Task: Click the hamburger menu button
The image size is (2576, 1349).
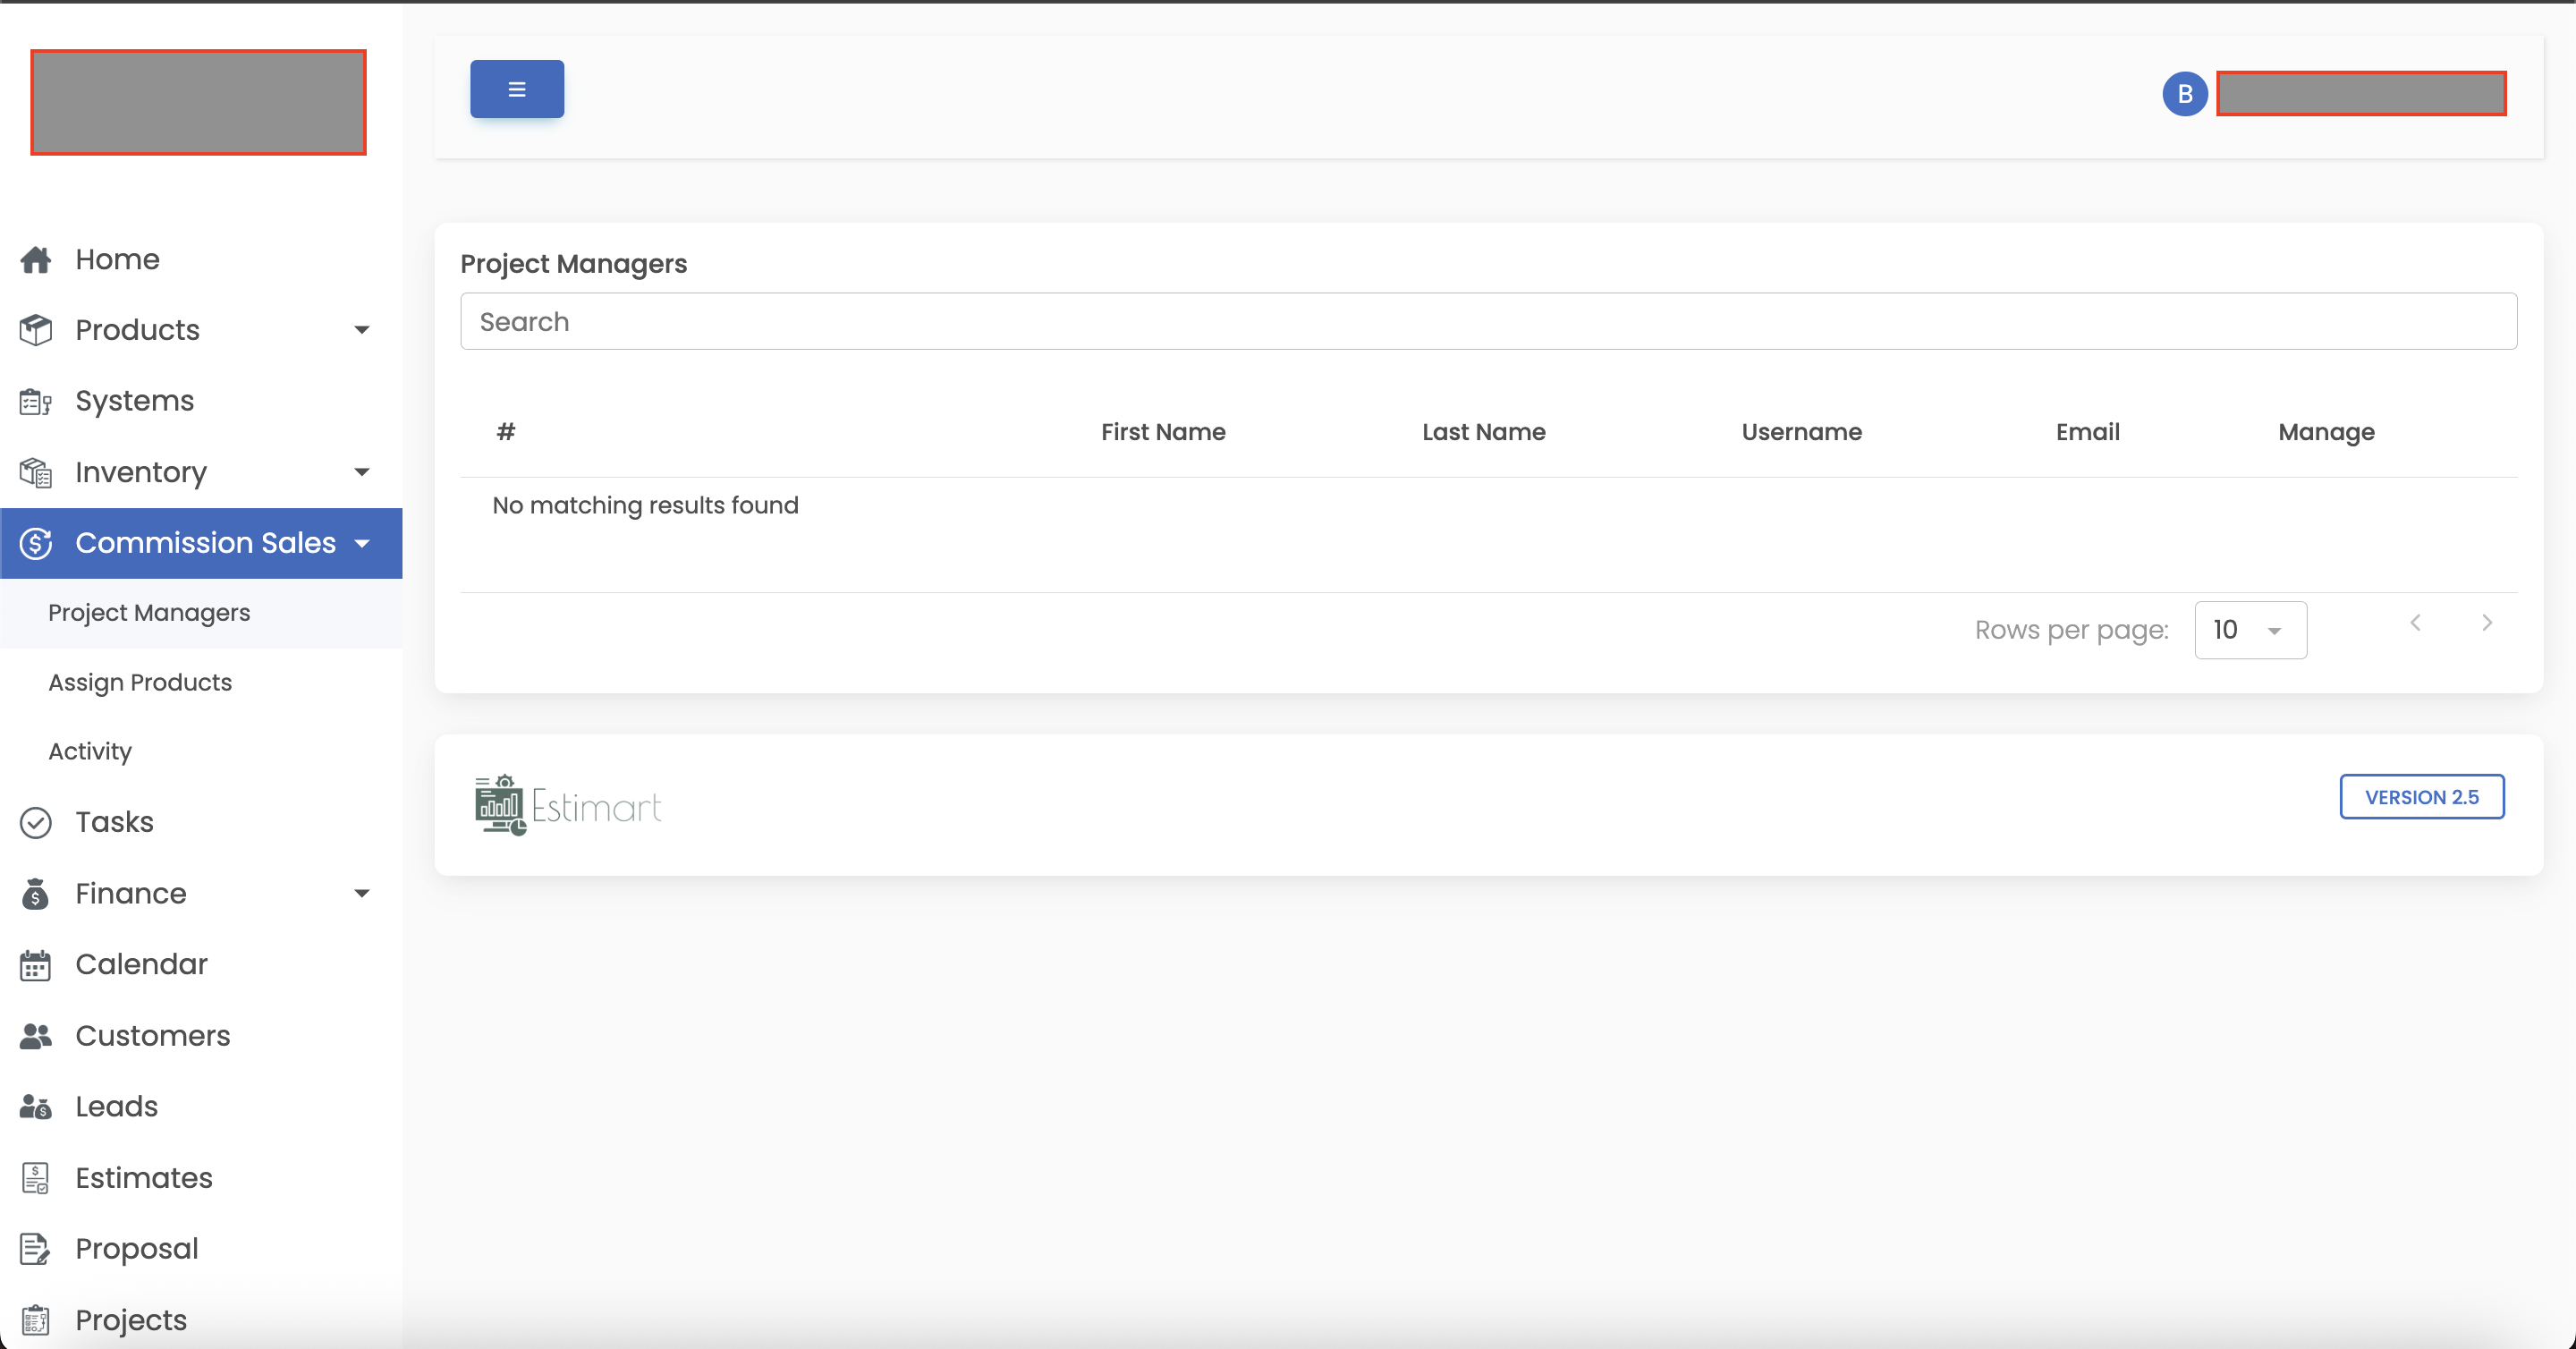Action: pyautogui.click(x=516, y=88)
